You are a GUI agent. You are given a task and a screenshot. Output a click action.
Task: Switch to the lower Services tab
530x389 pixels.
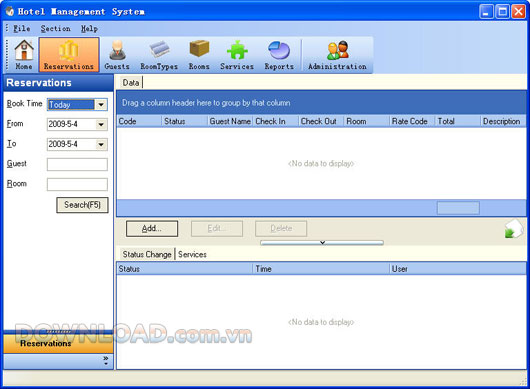click(192, 254)
